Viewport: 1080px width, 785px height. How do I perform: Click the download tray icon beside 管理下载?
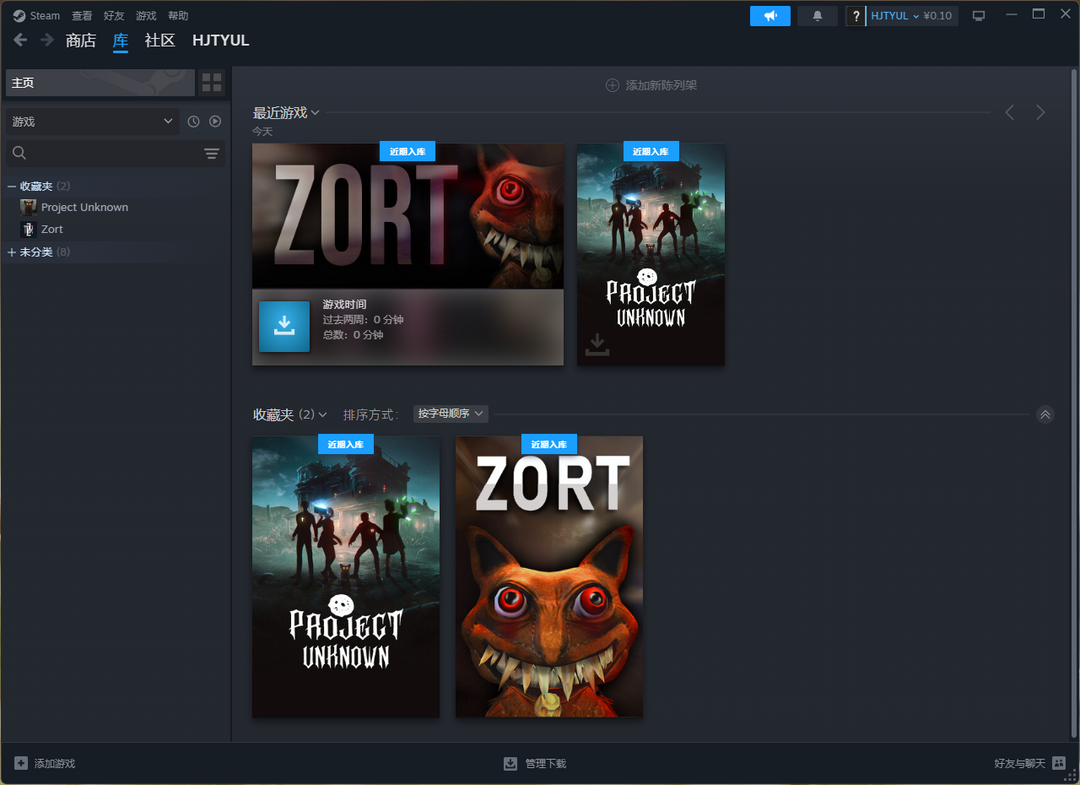[x=510, y=764]
